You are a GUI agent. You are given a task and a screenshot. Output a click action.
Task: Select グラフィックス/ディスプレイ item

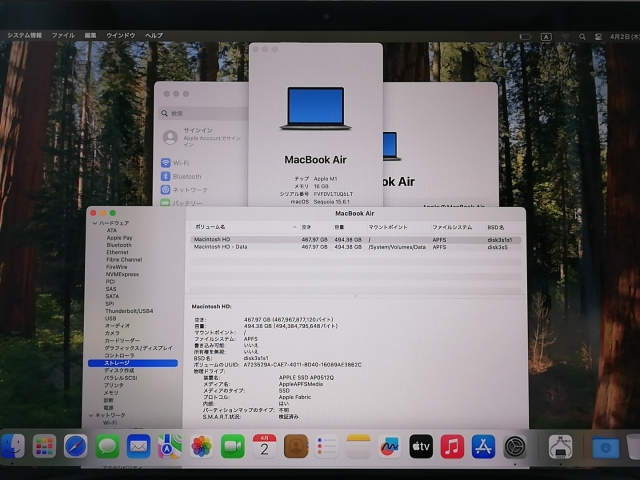(x=138, y=348)
